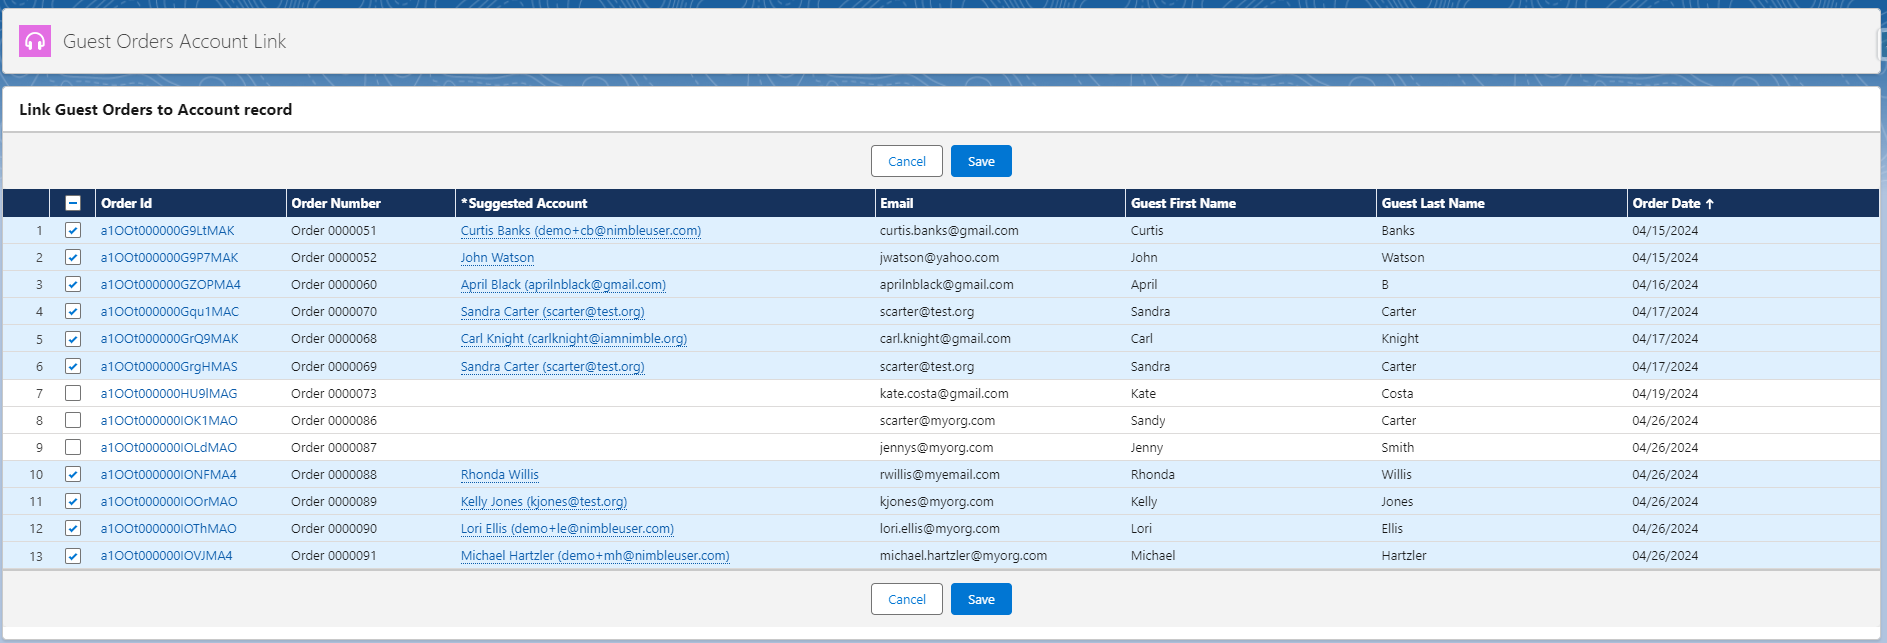Viewport: 1887px width, 643px height.
Task: Deselect row 13 checkbox for Order 0000091
Action: 73,555
